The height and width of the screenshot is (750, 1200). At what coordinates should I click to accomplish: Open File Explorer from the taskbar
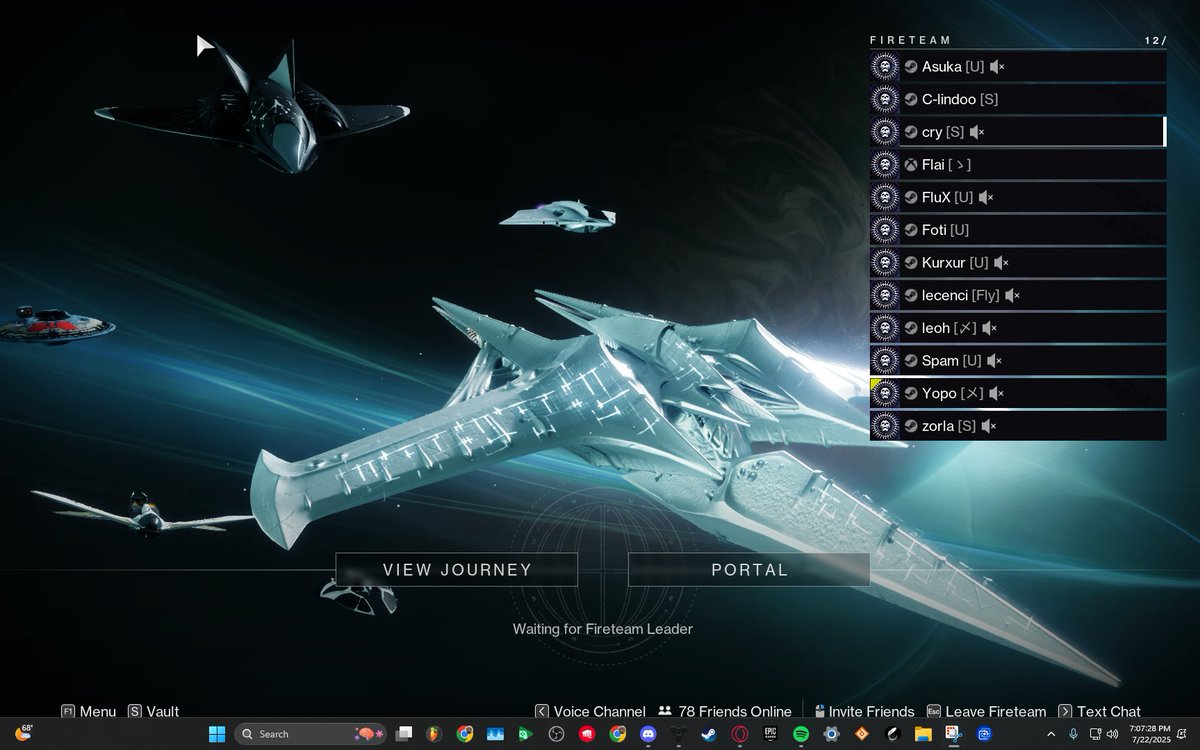[x=923, y=733]
